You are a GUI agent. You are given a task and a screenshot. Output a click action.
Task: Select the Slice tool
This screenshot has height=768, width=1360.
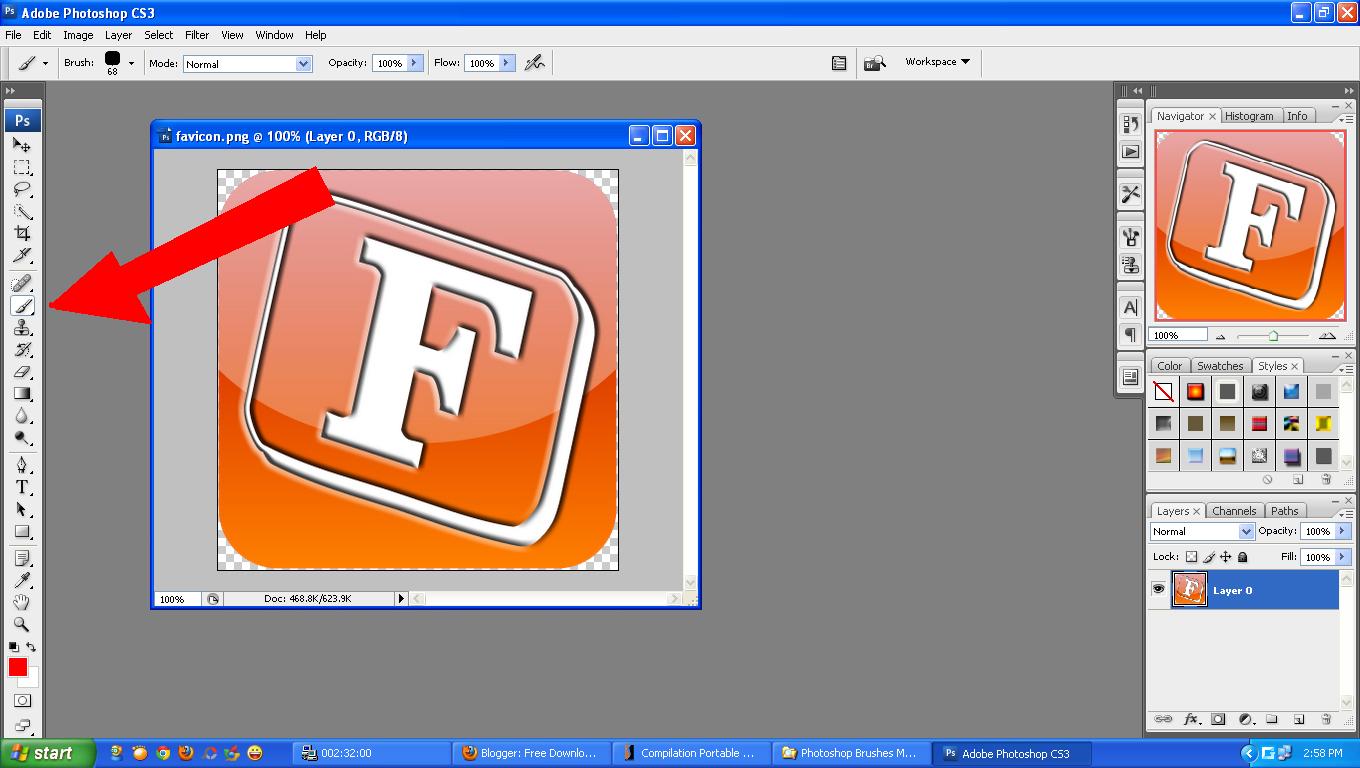coord(22,255)
